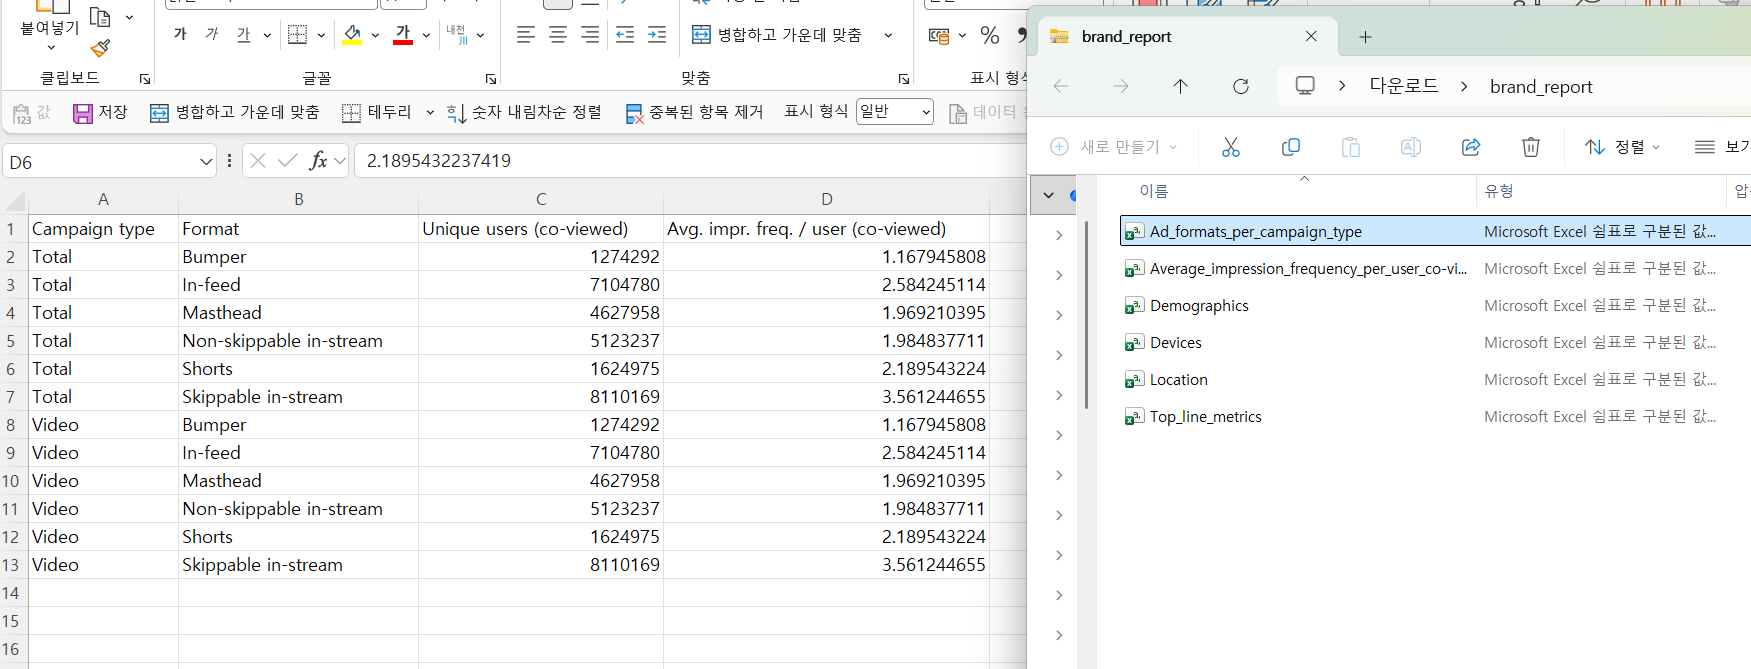Toggle underline formatting in the font group

coord(243,34)
